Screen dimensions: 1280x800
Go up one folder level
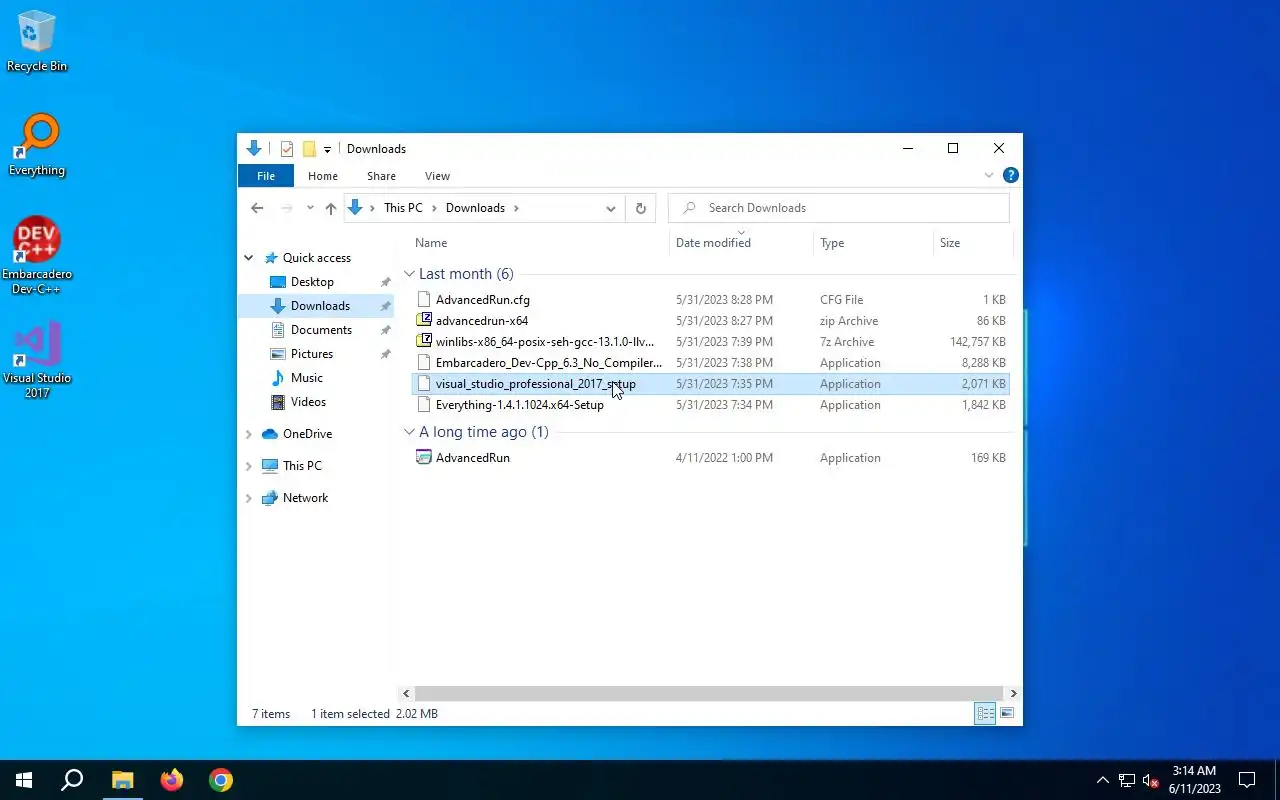point(331,208)
